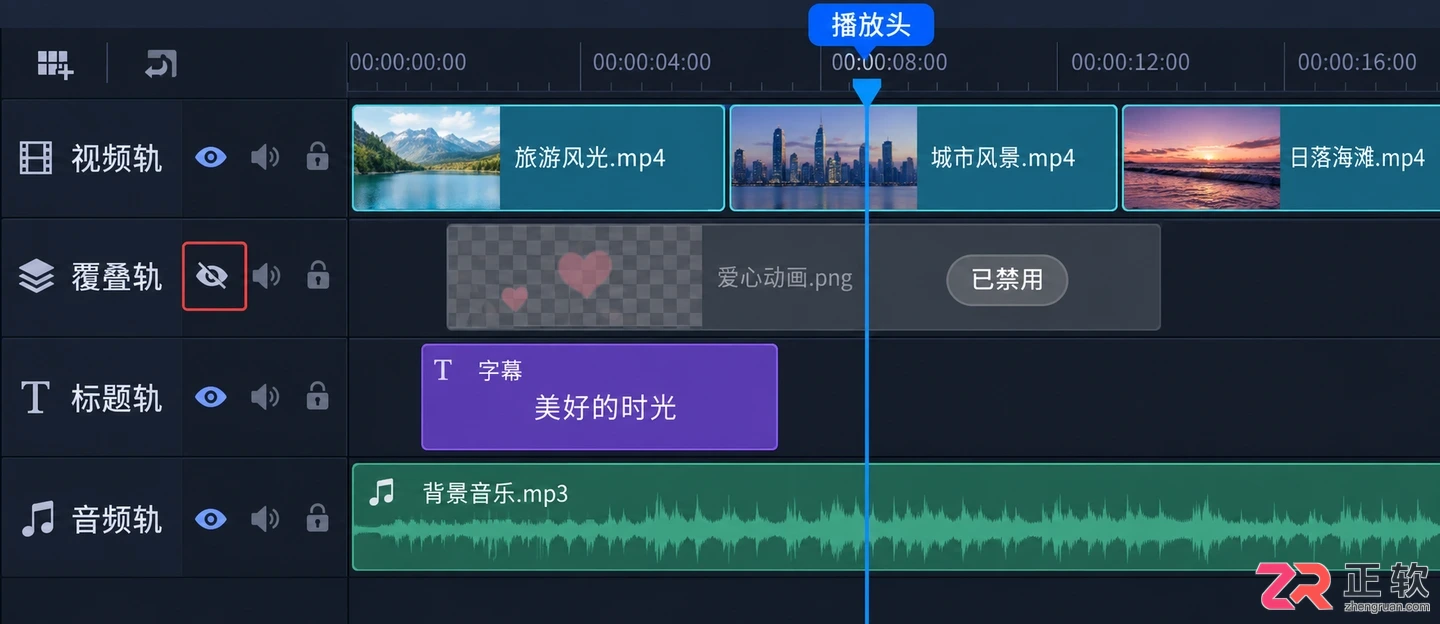
Task: Click the 标题轨 track label
Action: (116, 398)
